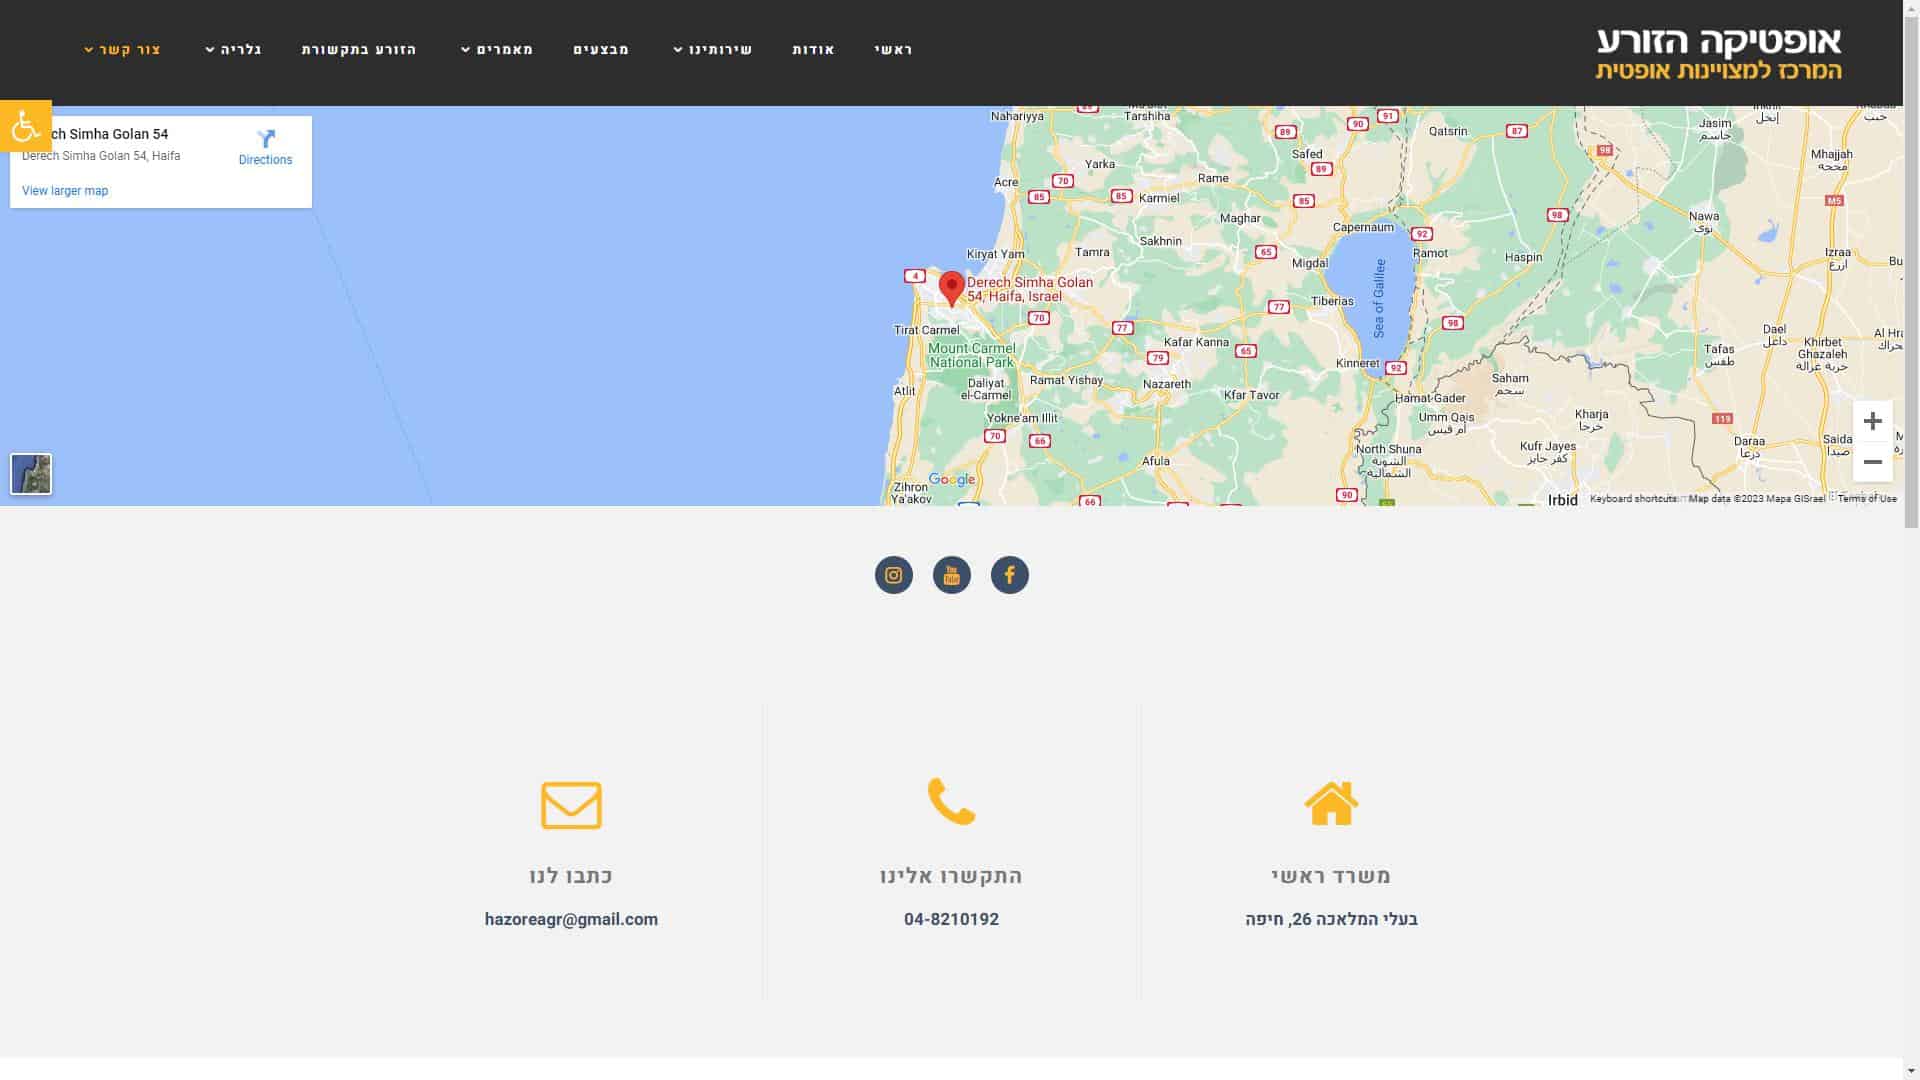1920x1080 pixels.
Task: Expand the שירותינו services menu
Action: coord(712,50)
